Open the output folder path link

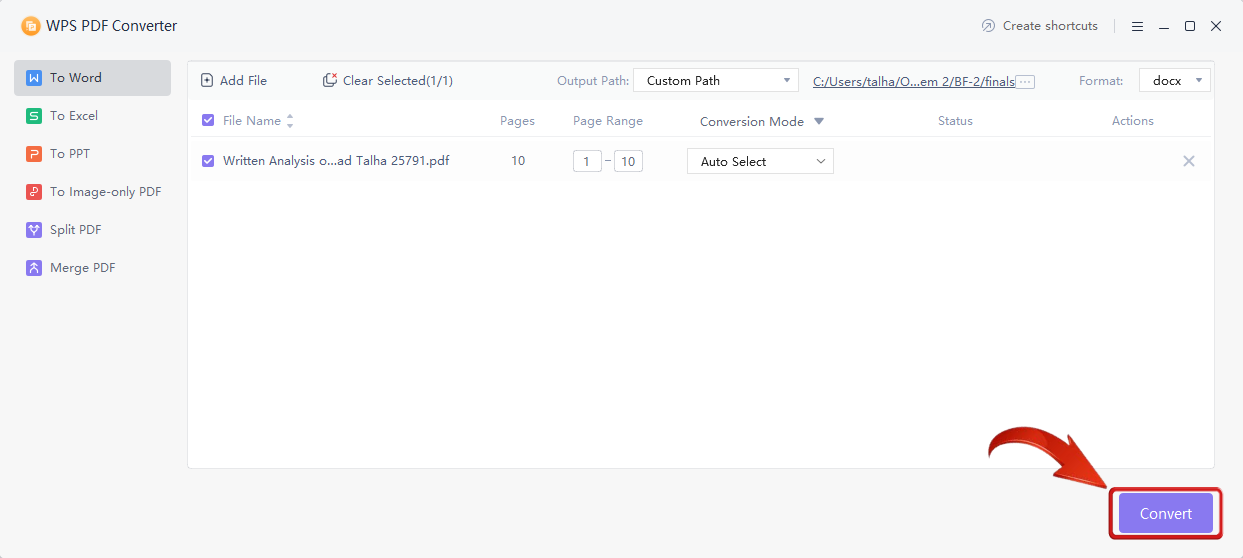914,82
